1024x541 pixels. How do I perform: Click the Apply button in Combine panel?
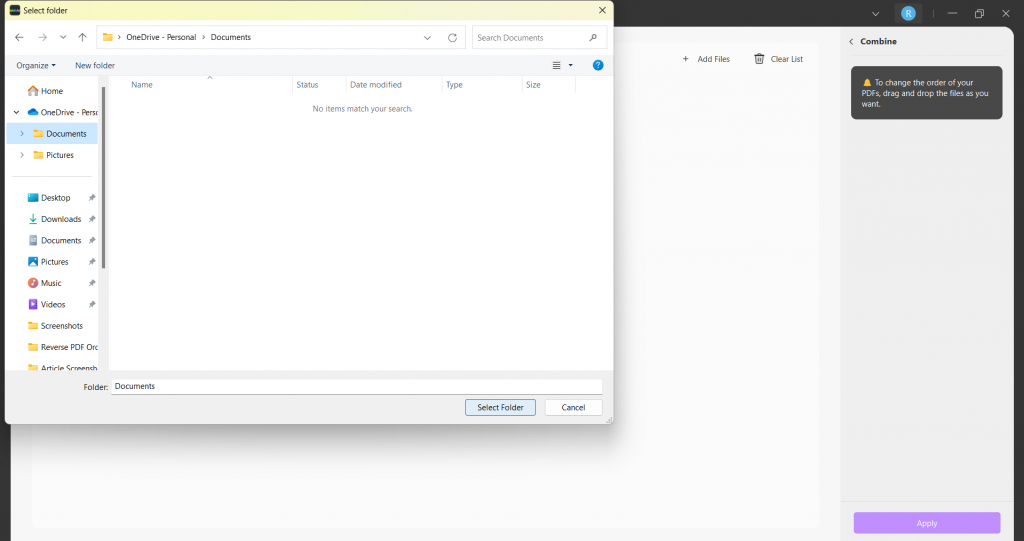pyautogui.click(x=927, y=523)
